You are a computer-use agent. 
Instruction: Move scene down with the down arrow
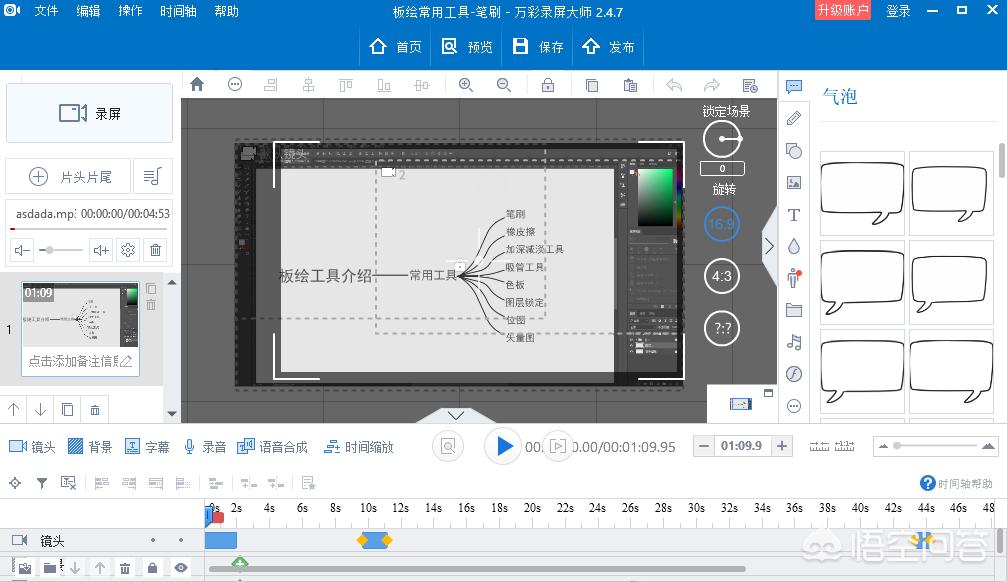pos(40,409)
